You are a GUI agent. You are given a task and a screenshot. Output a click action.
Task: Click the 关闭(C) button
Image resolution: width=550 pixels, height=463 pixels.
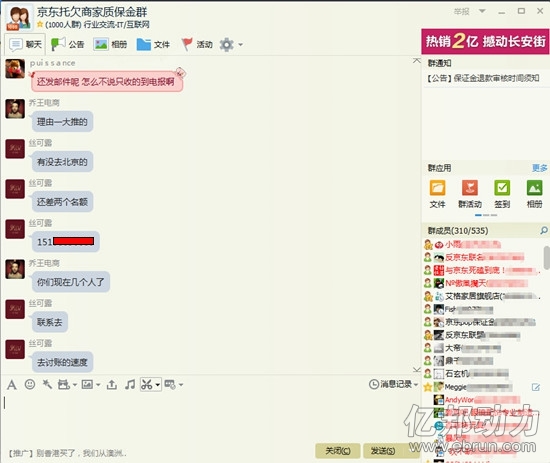coord(338,451)
